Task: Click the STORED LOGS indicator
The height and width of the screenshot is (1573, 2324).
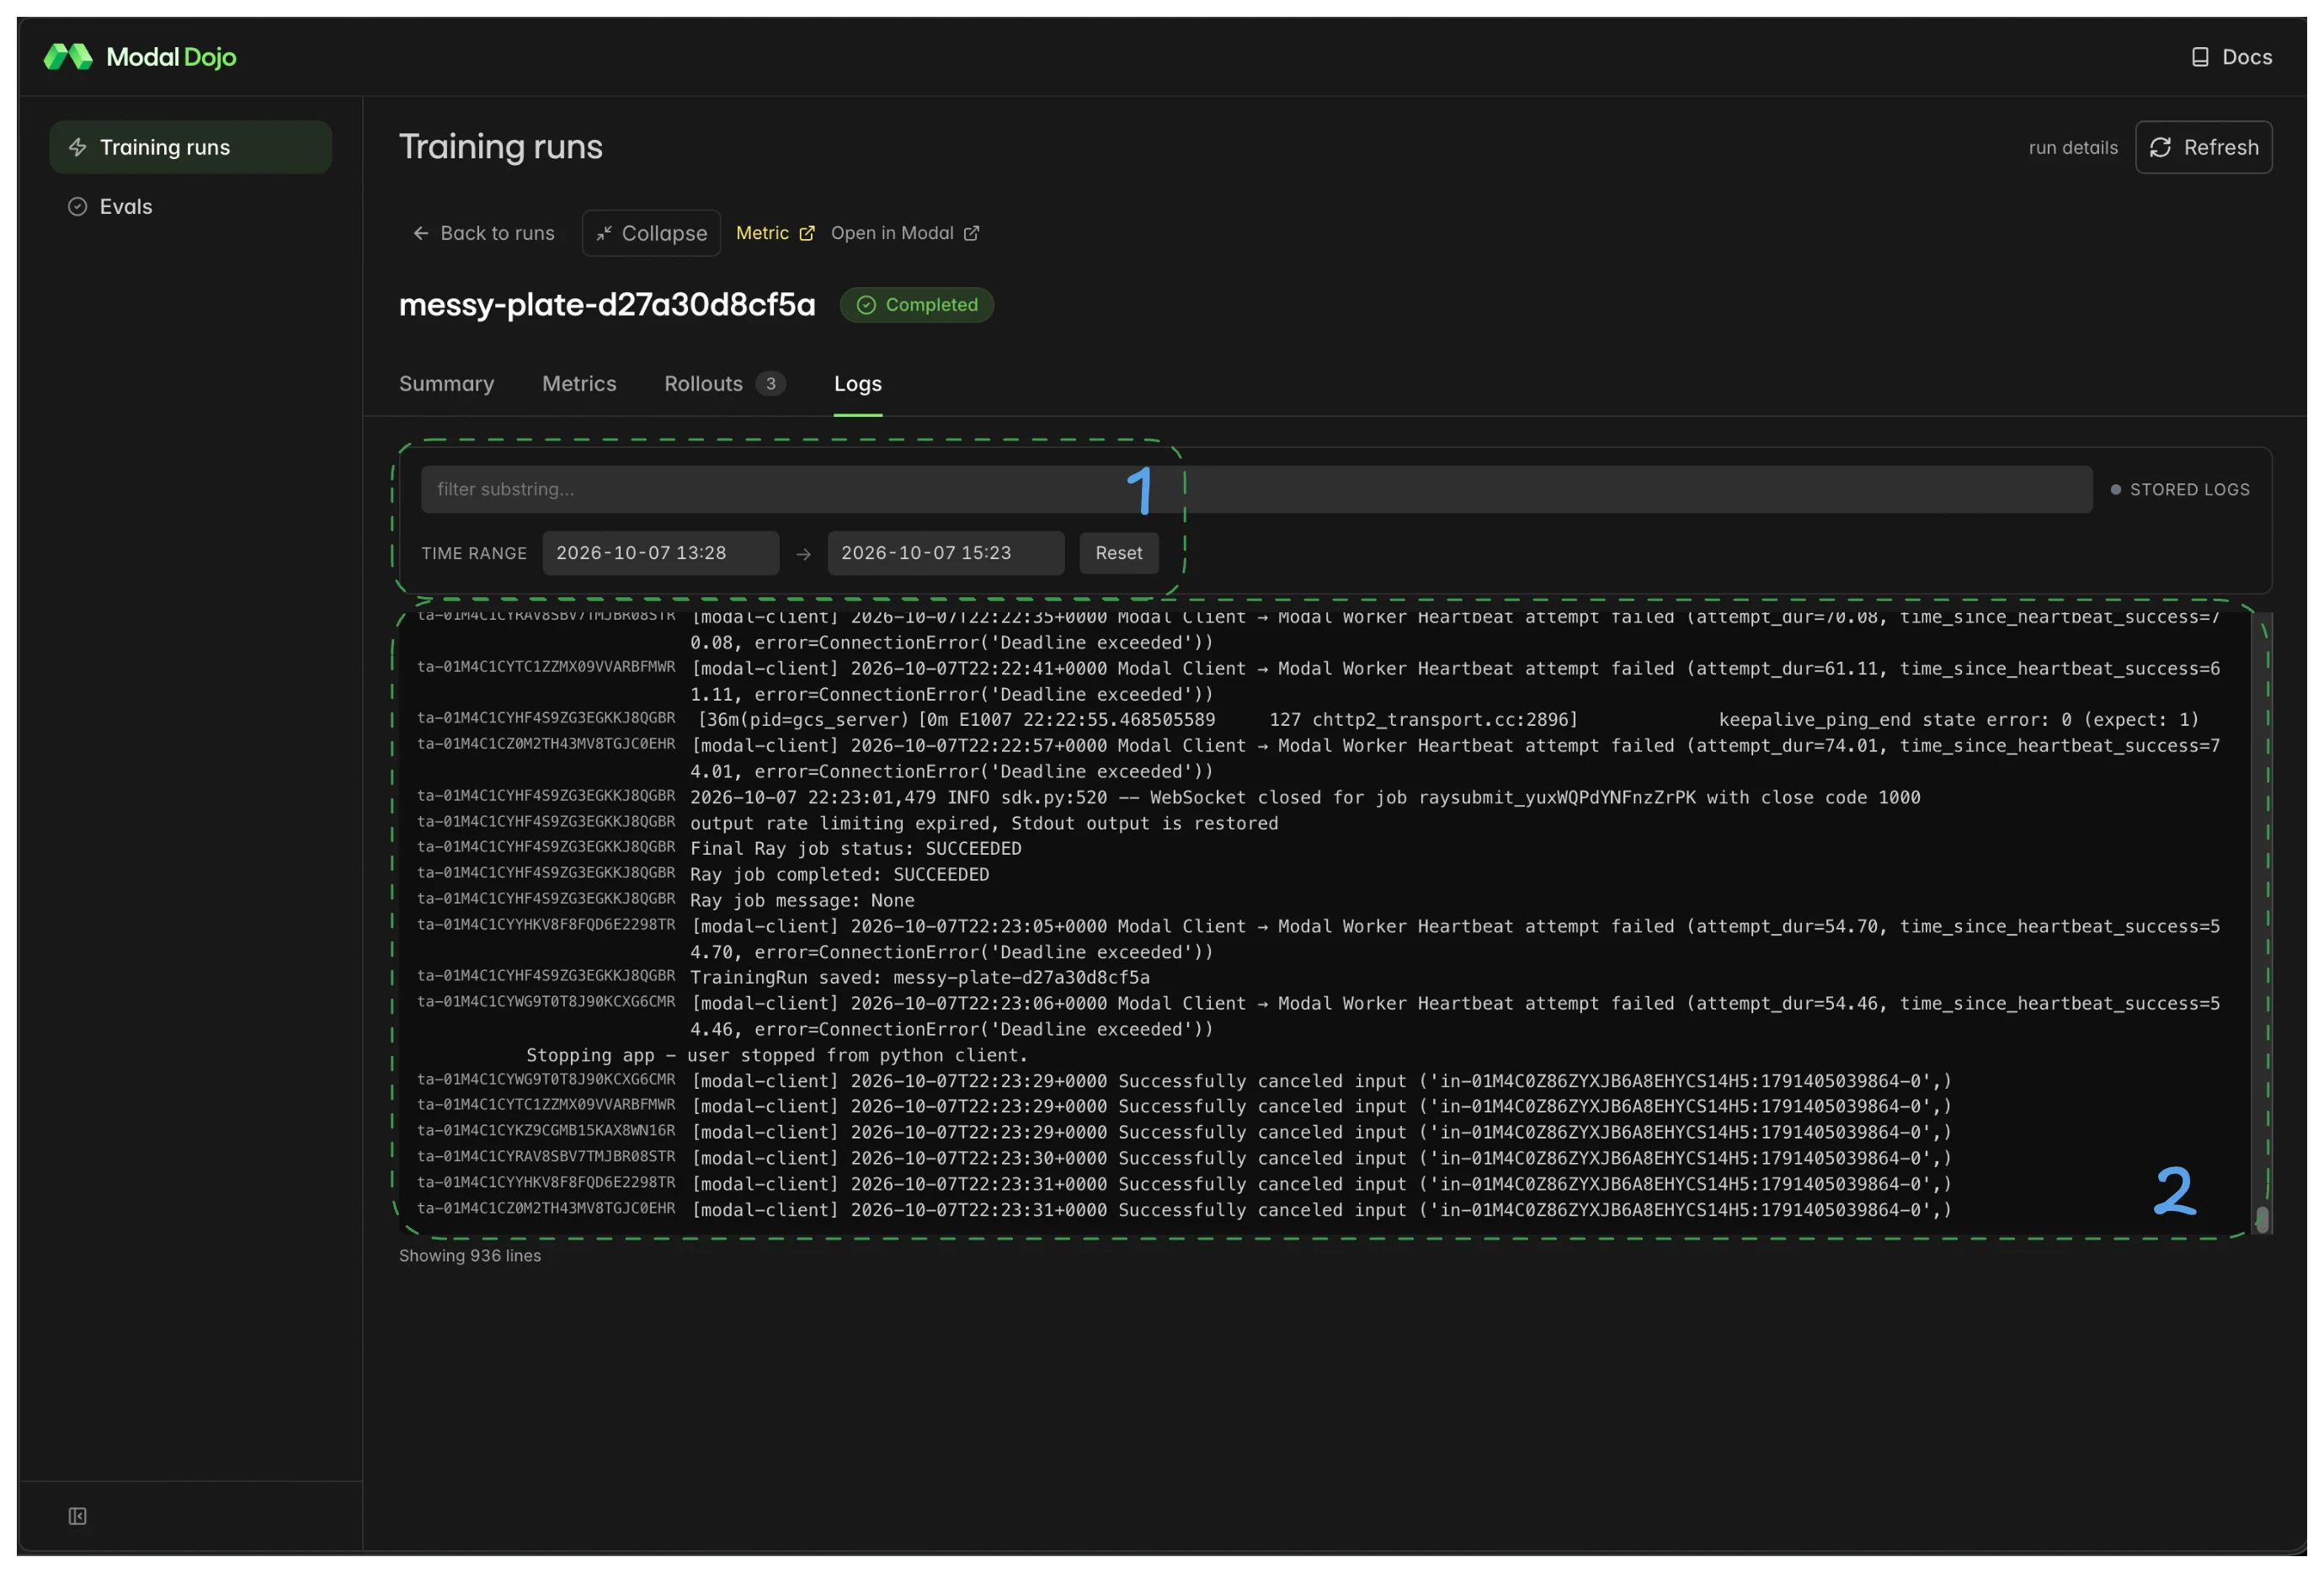Action: 2180,490
